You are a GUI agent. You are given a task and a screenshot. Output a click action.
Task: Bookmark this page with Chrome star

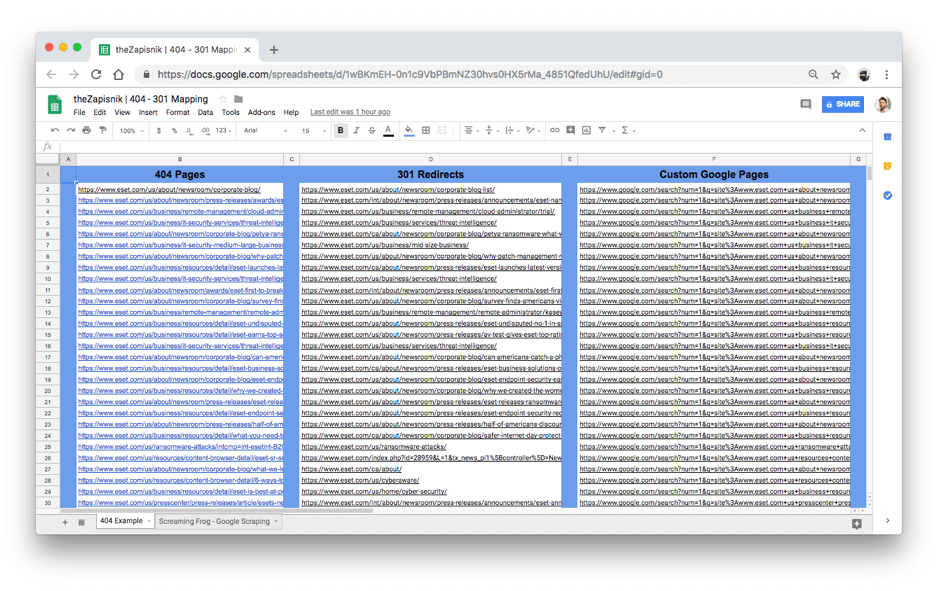[835, 75]
